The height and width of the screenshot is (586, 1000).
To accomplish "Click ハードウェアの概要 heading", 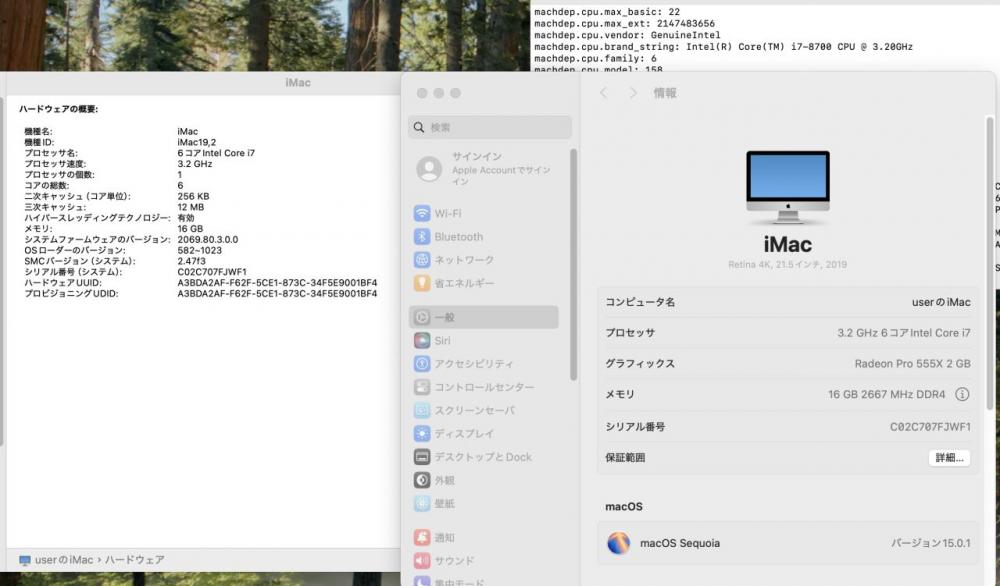I will coord(59,109).
